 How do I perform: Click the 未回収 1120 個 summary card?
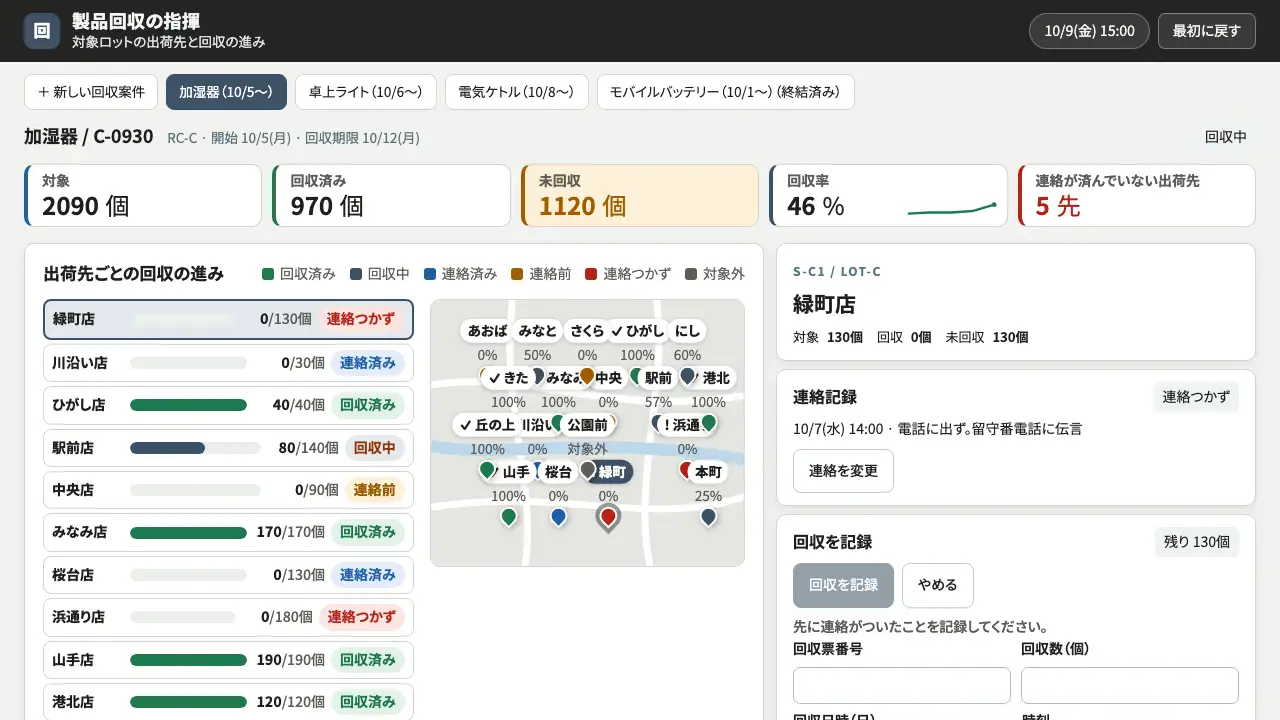(640, 196)
